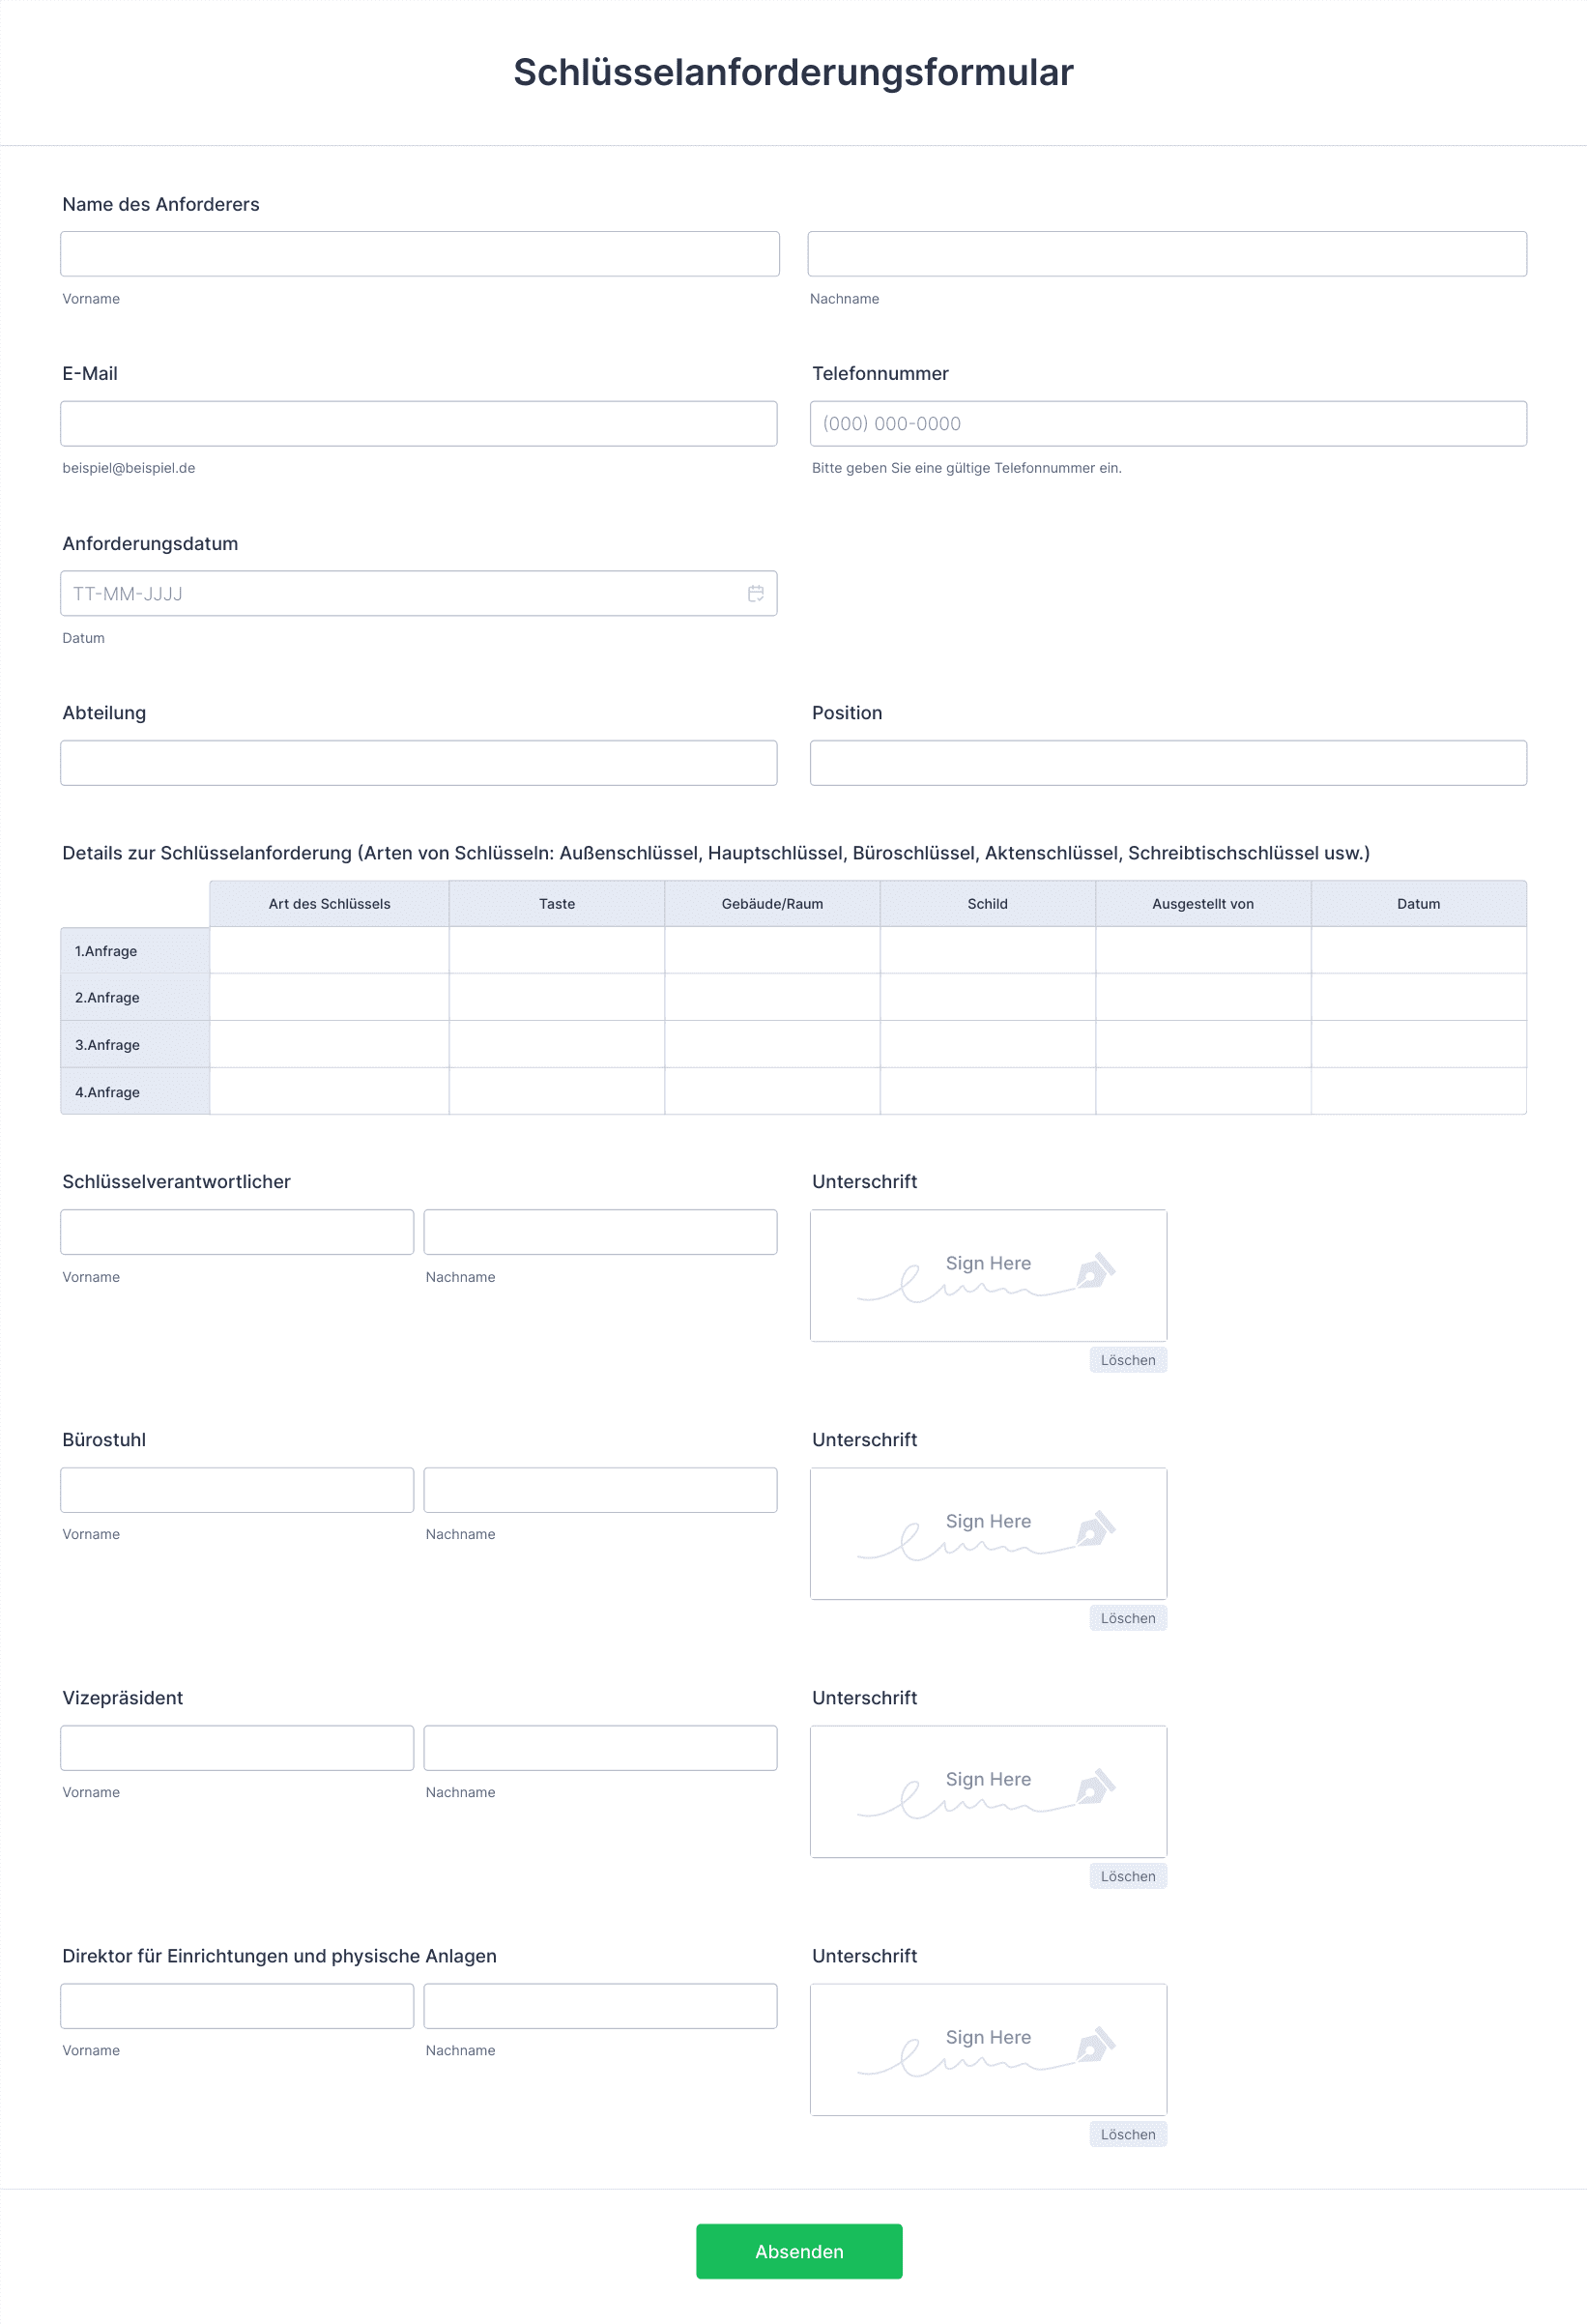The height and width of the screenshot is (2324, 1587).
Task: Click the pen icon in Vizepräsident signature box
Action: [1095, 1787]
